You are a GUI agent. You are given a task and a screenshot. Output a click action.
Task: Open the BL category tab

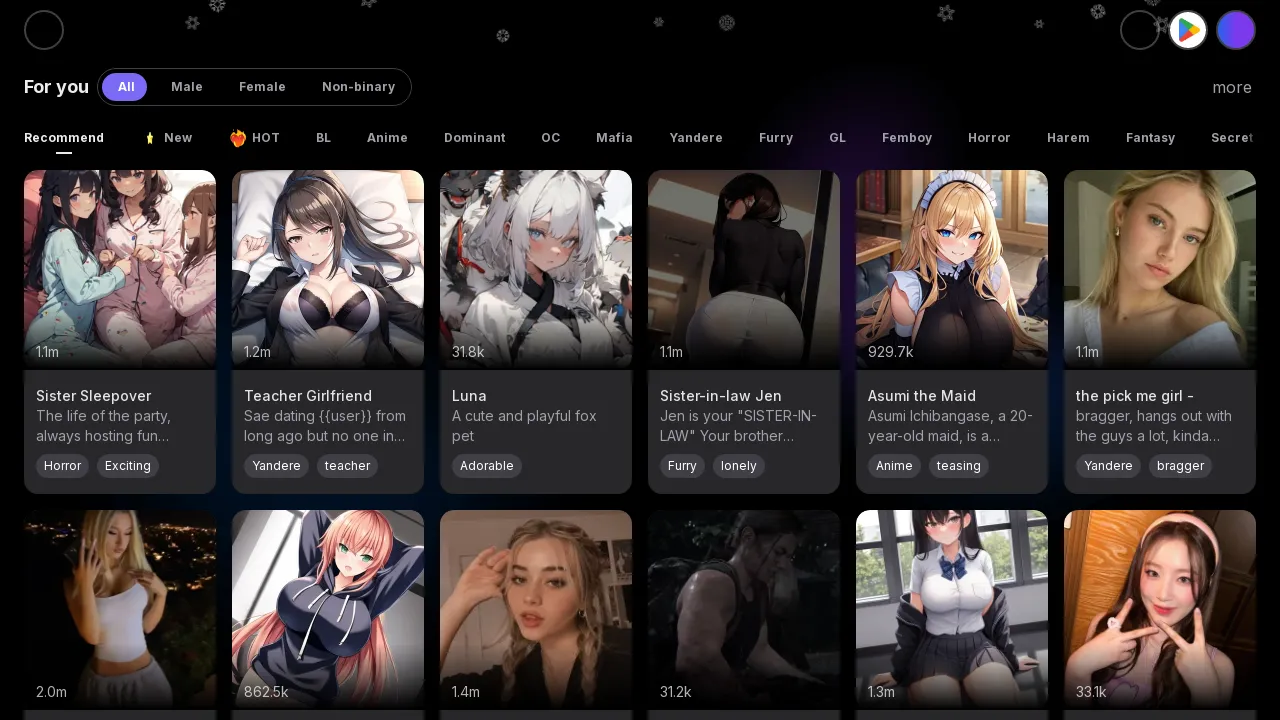[x=323, y=138]
